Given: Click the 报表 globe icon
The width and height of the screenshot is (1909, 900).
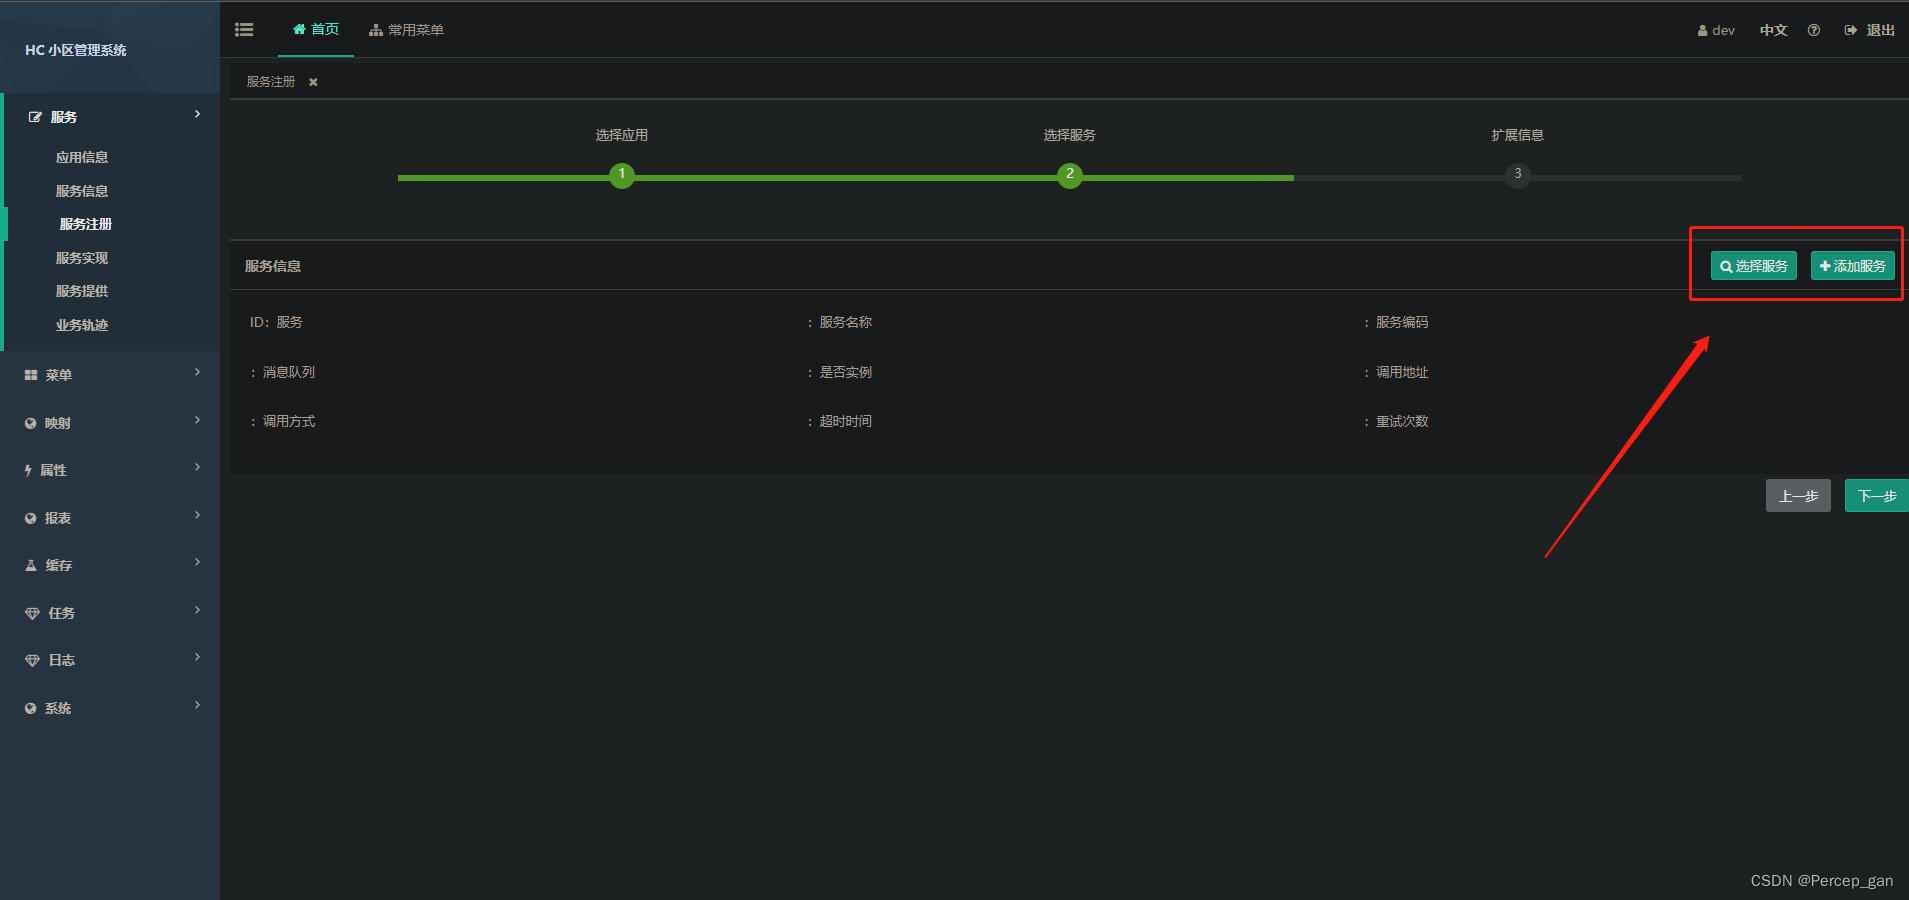Looking at the screenshot, I should [31, 518].
